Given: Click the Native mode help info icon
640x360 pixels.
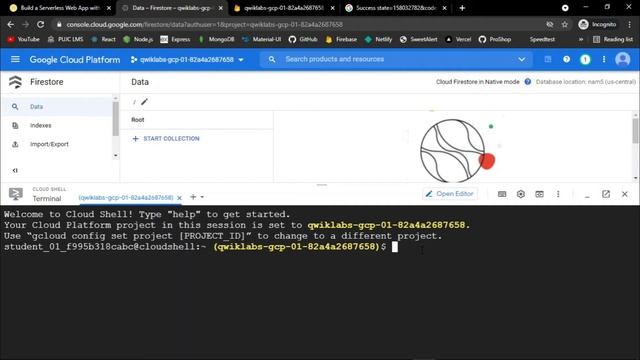Looking at the screenshot, I should [528, 82].
